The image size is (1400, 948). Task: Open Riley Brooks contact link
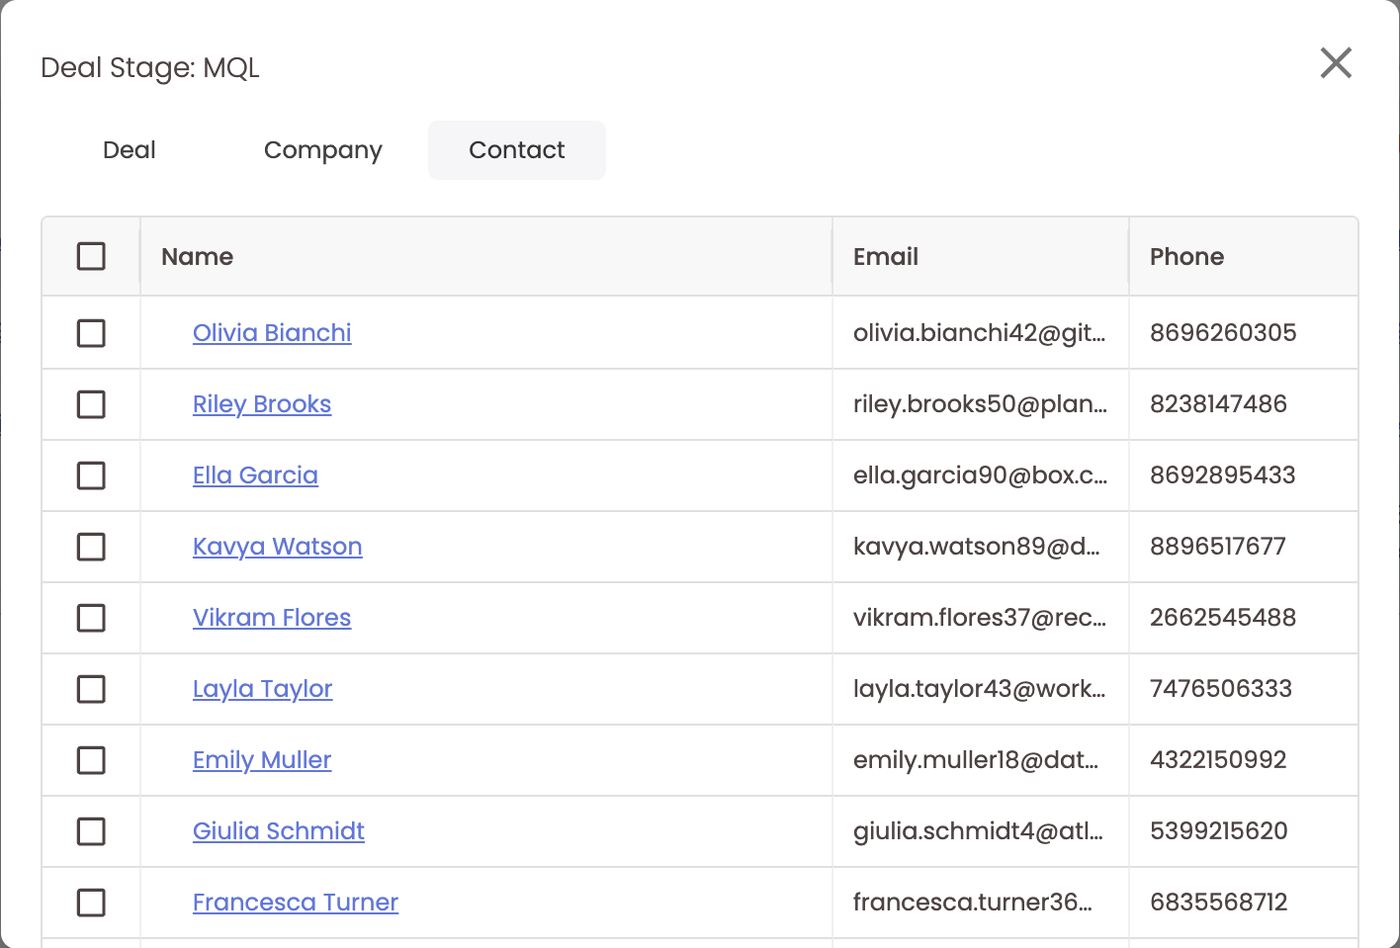click(x=262, y=404)
